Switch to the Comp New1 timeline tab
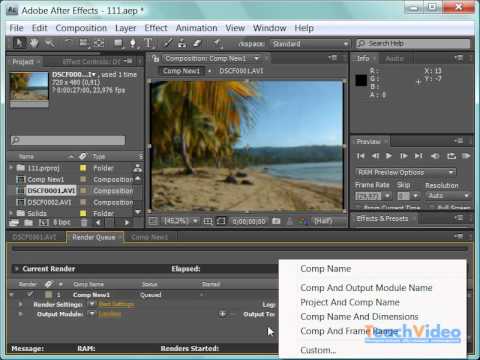 pos(149,237)
